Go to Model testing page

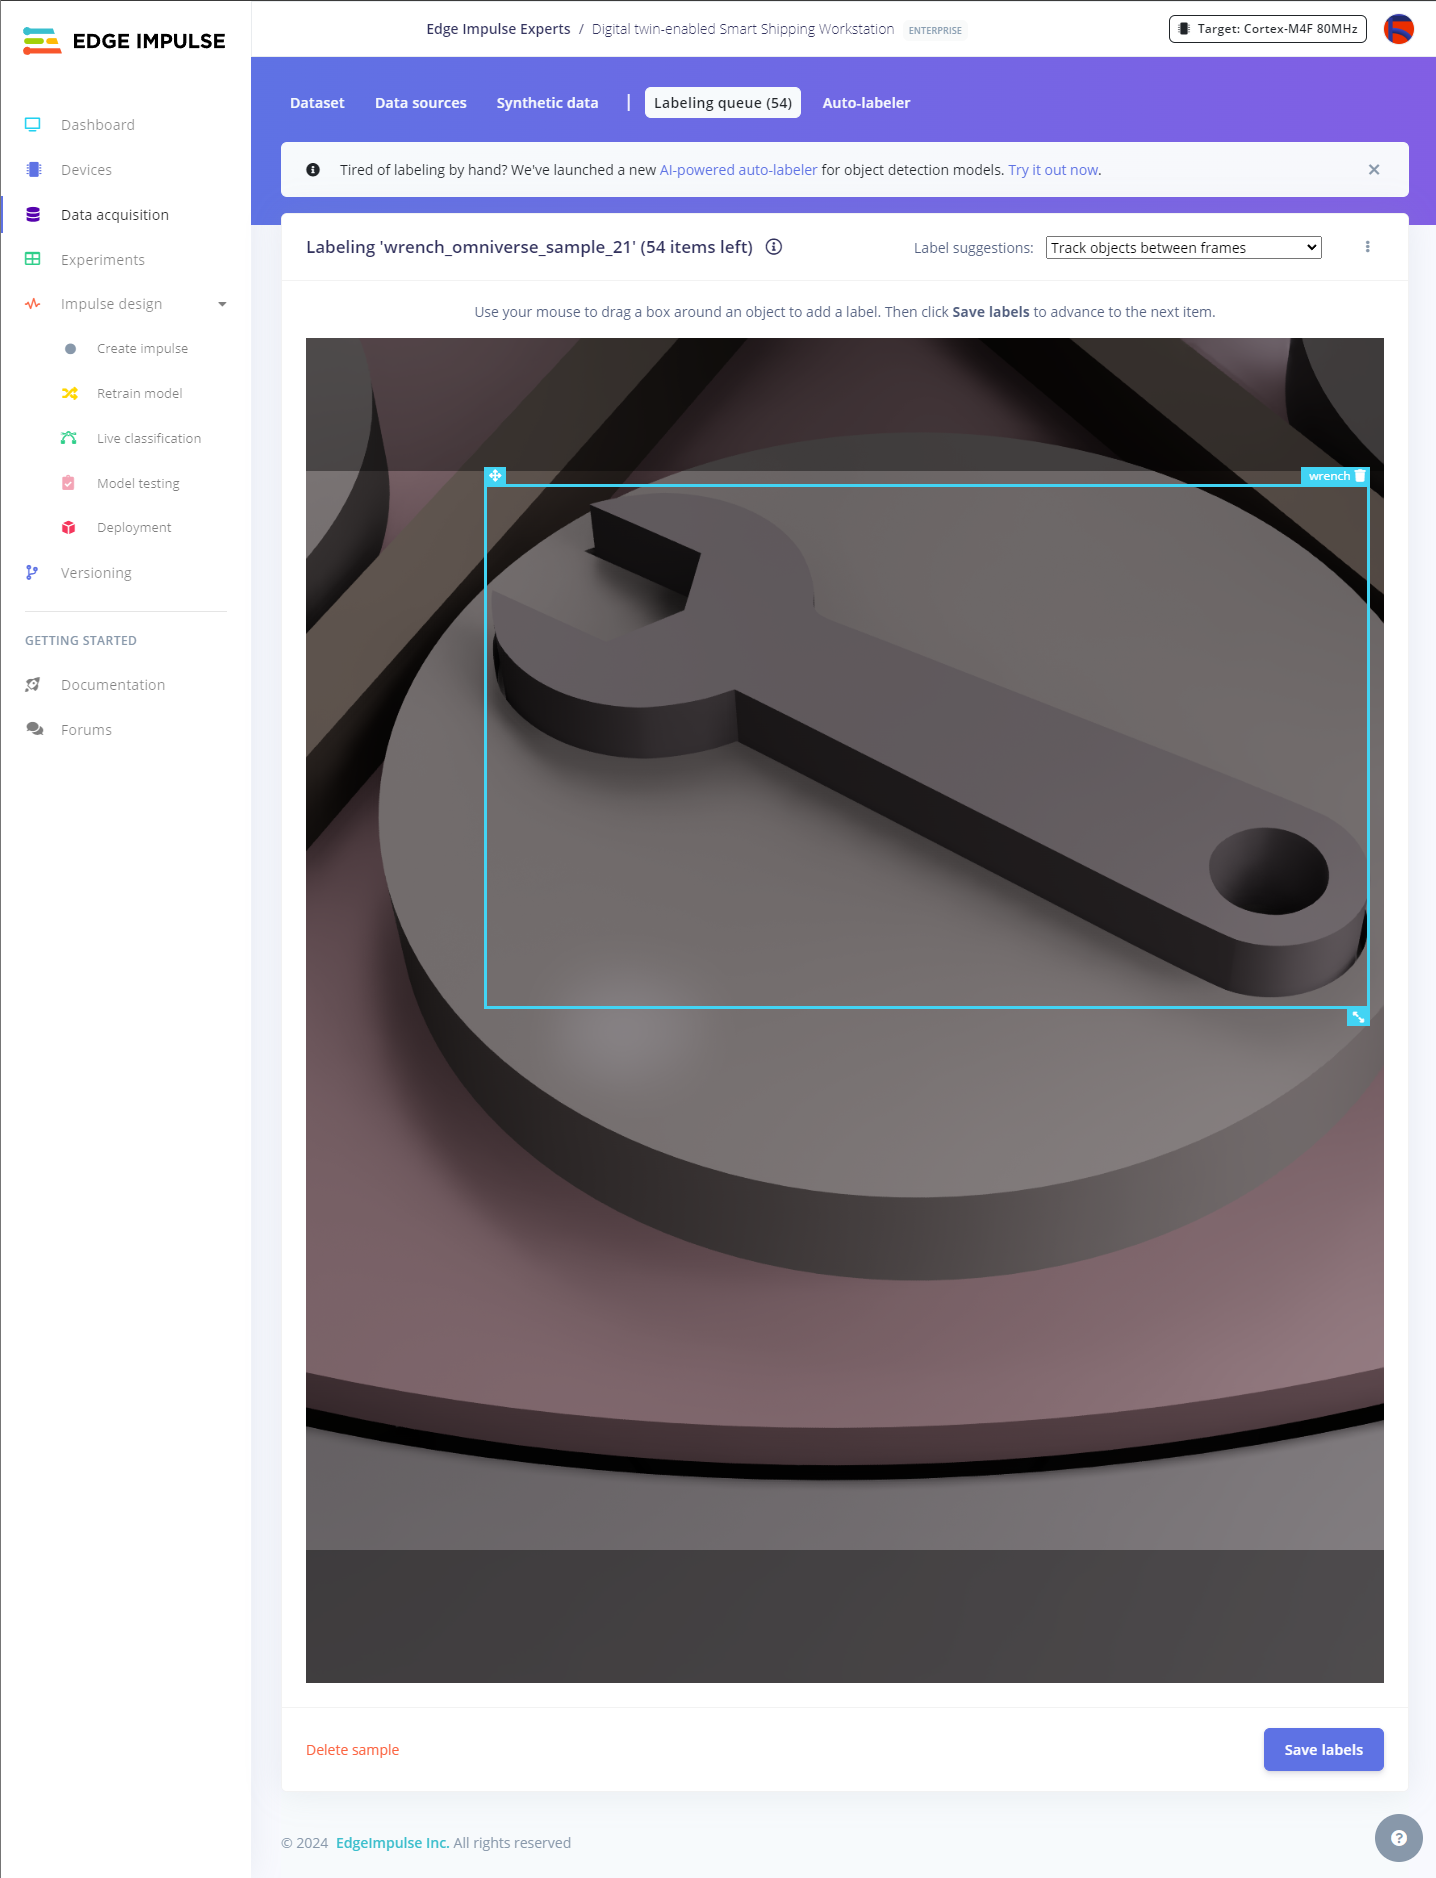pyautogui.click(x=138, y=483)
